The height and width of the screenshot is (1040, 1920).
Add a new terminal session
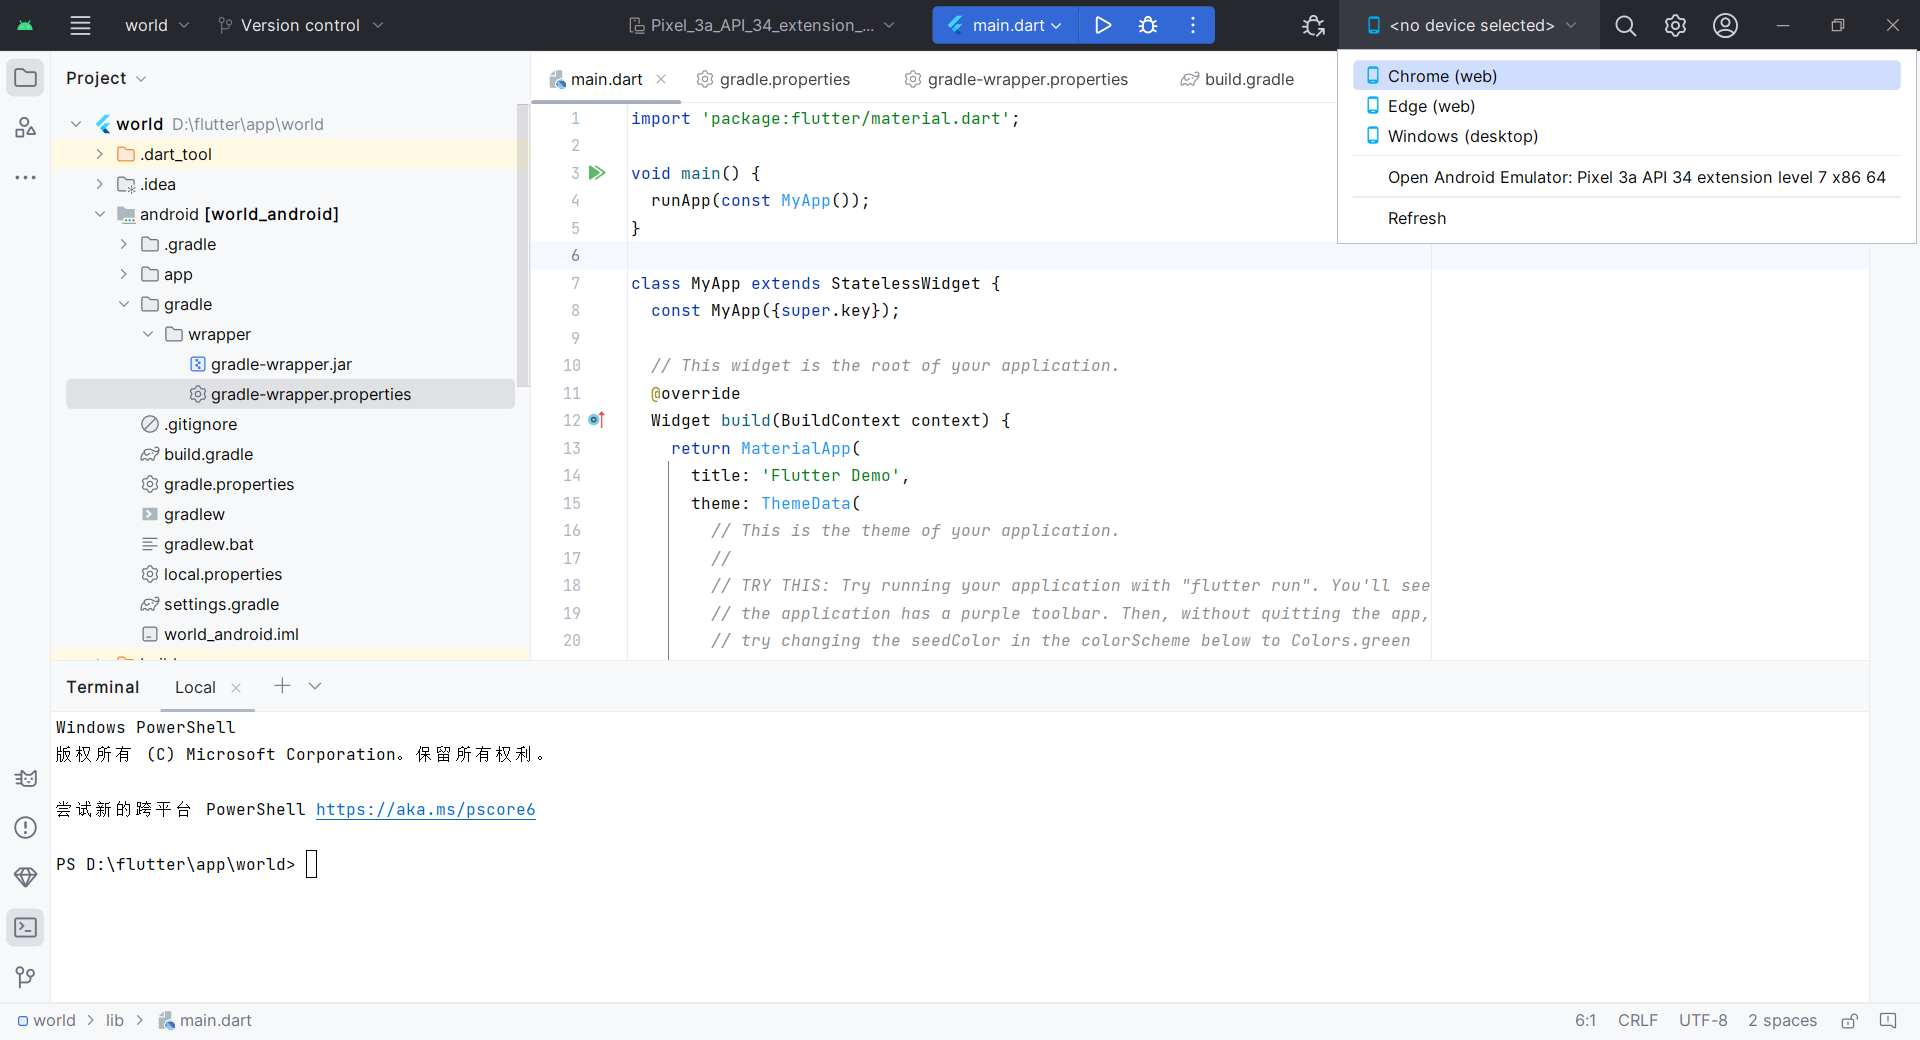282,686
